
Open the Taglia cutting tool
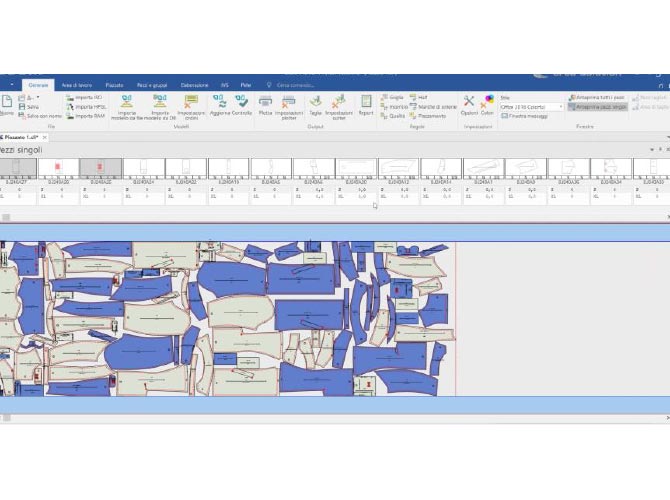[315, 104]
